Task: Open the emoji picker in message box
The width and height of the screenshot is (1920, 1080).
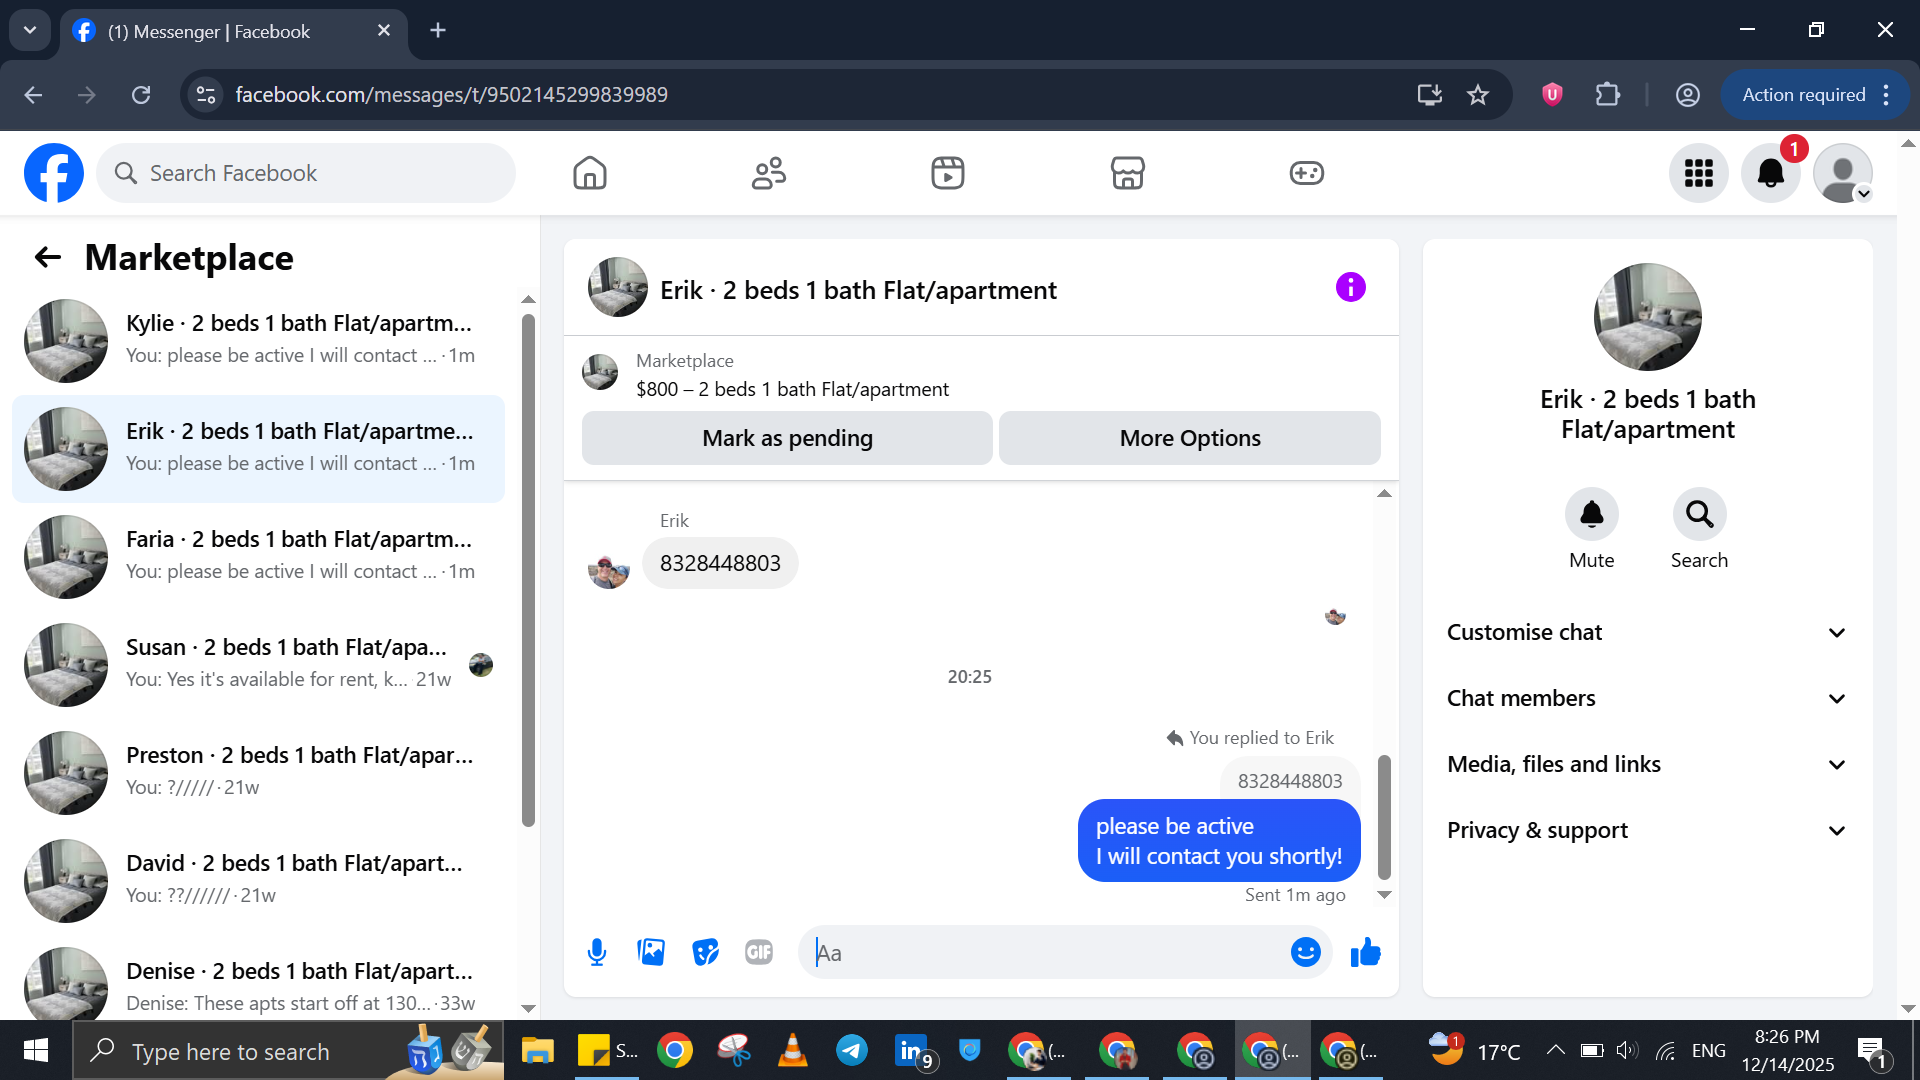Action: click(1305, 952)
